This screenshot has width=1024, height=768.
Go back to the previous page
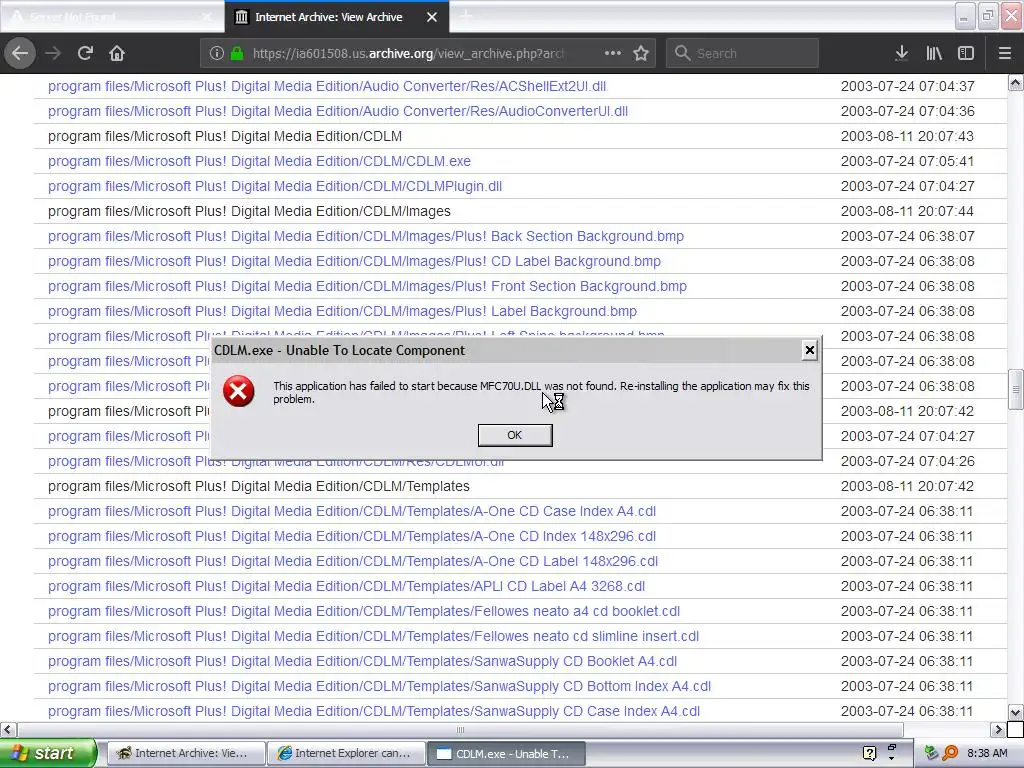20,53
